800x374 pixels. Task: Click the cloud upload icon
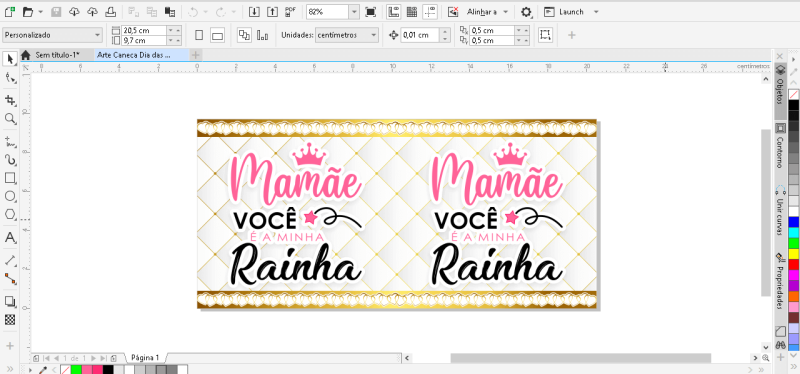click(92, 12)
